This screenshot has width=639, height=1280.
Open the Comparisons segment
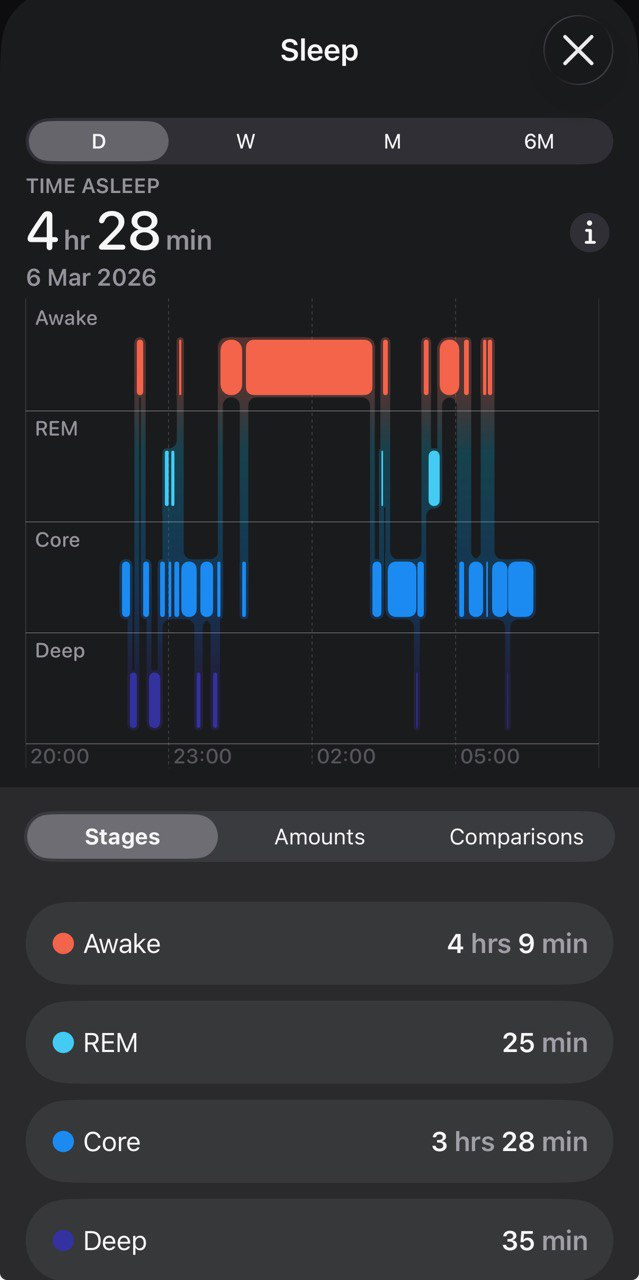[516, 837]
